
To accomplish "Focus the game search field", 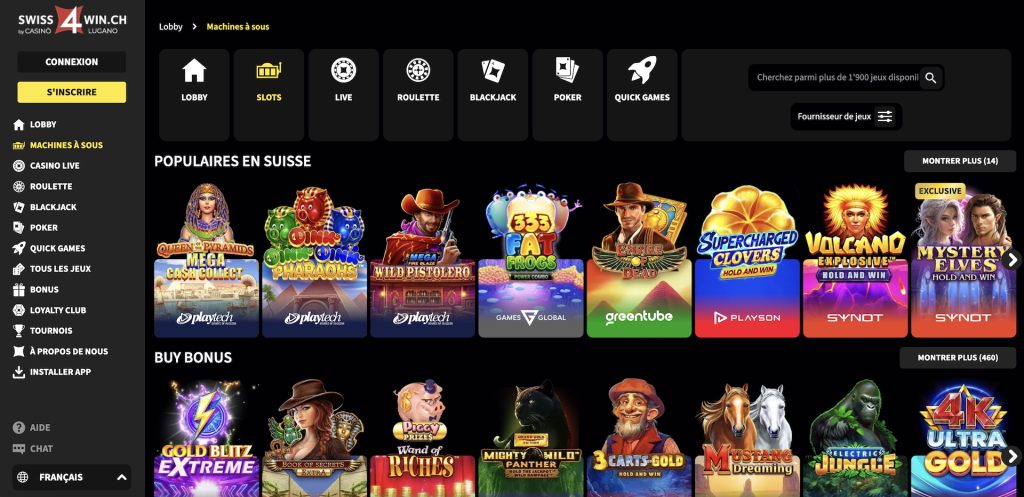I will click(835, 78).
